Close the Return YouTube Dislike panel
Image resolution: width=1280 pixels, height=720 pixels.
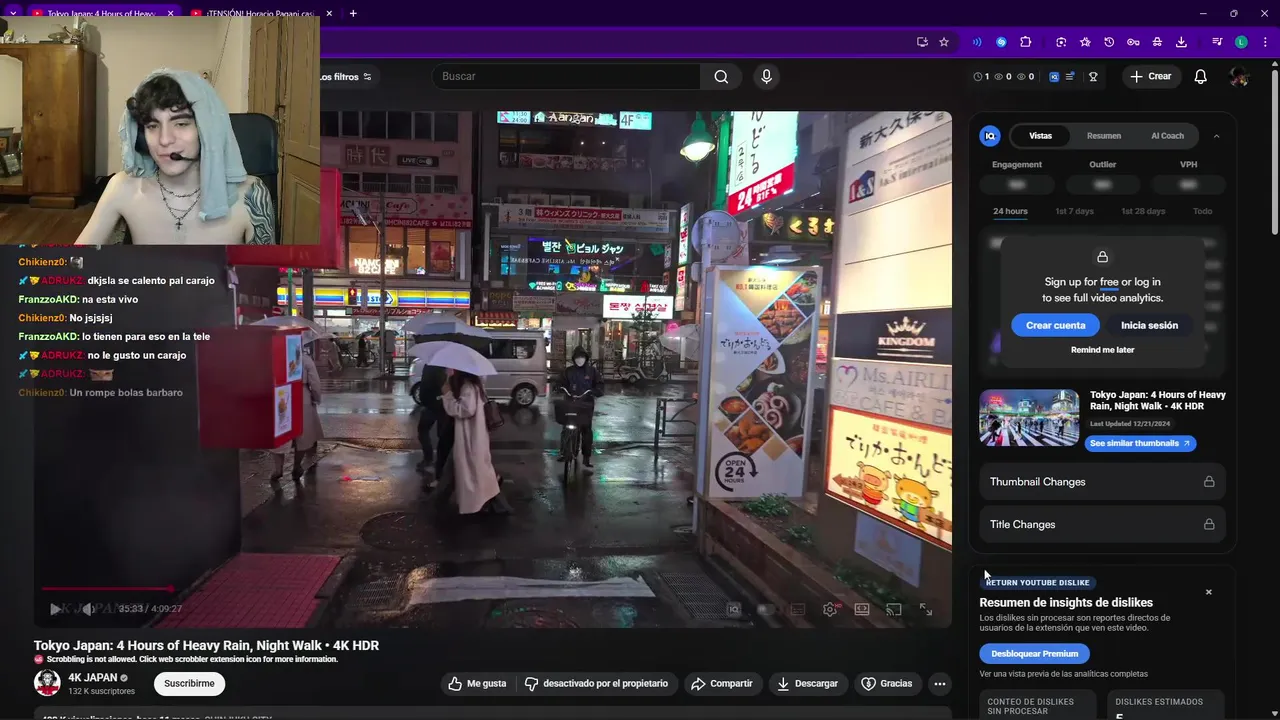pyautogui.click(x=1208, y=593)
